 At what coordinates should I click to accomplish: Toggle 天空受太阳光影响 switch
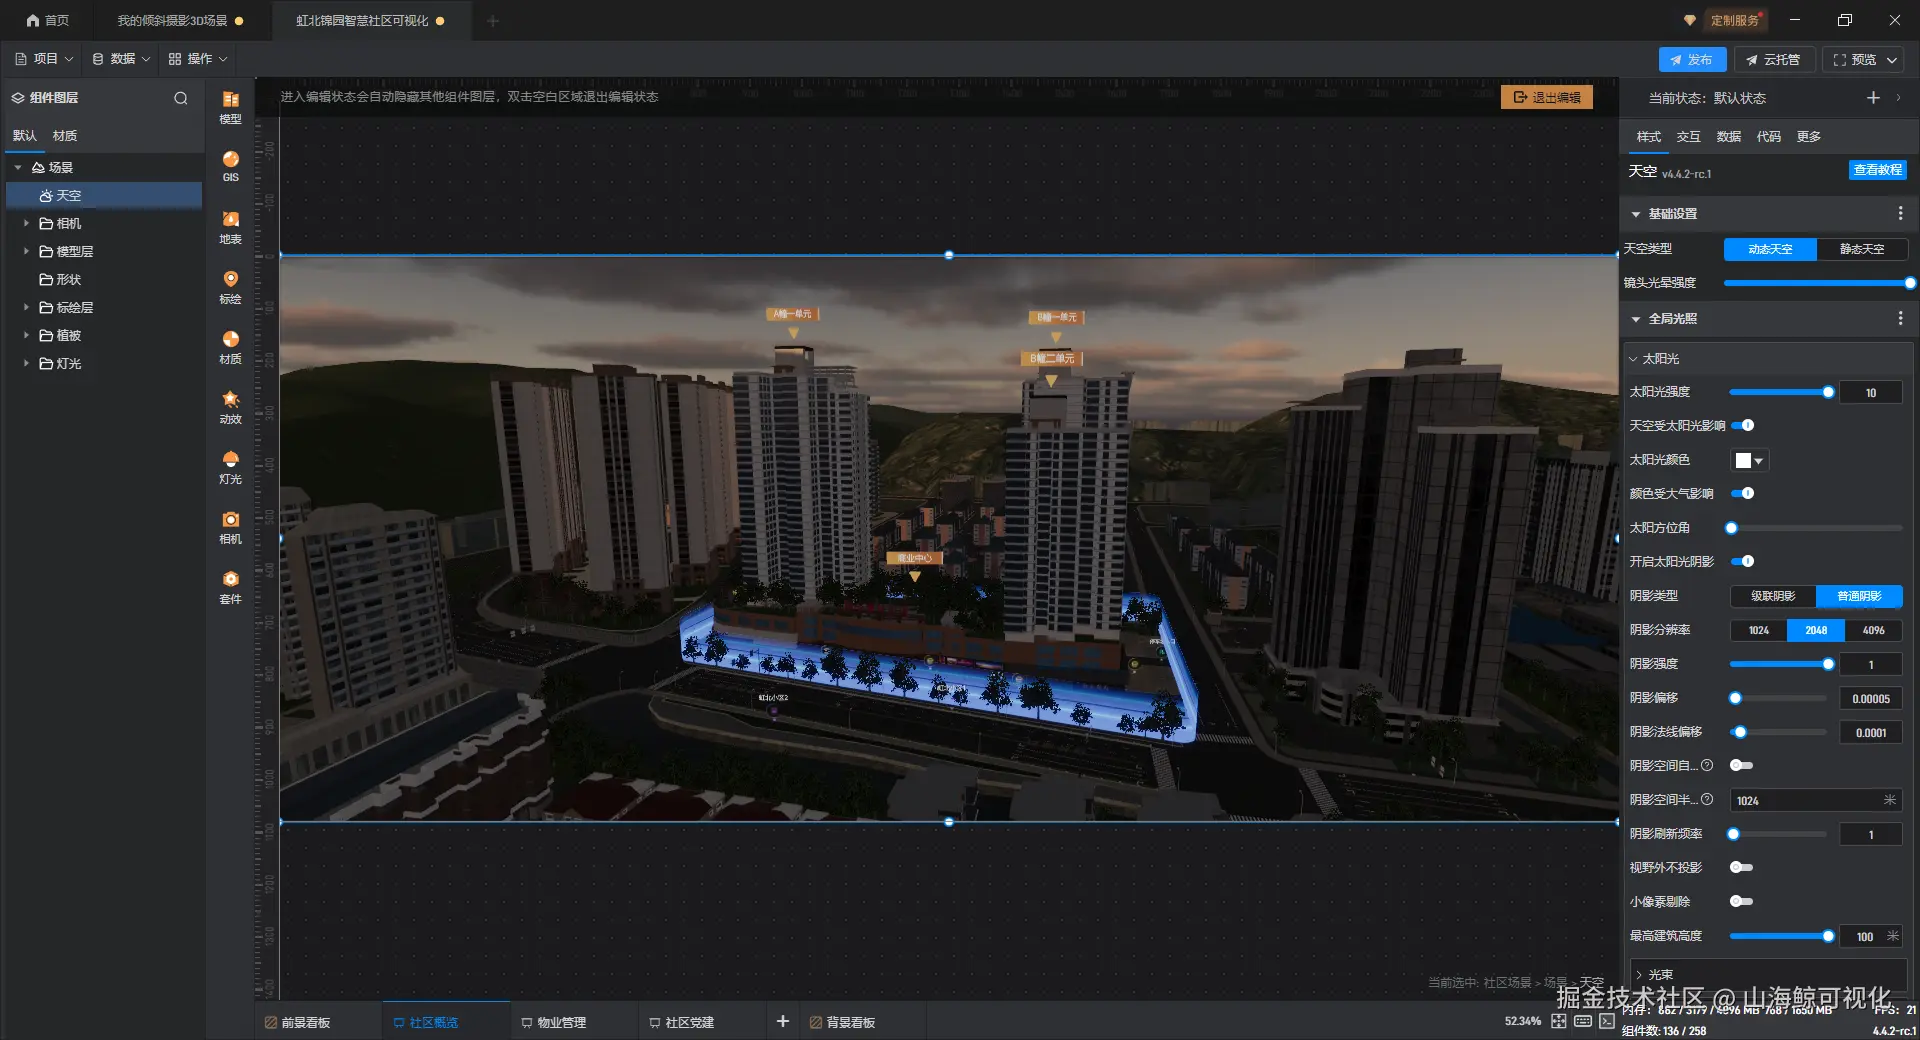(x=1742, y=425)
